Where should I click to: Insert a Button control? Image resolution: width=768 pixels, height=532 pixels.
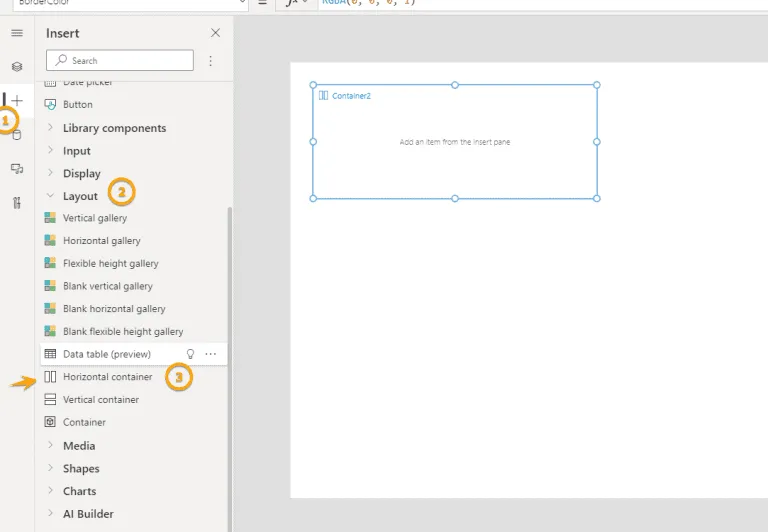pos(77,104)
